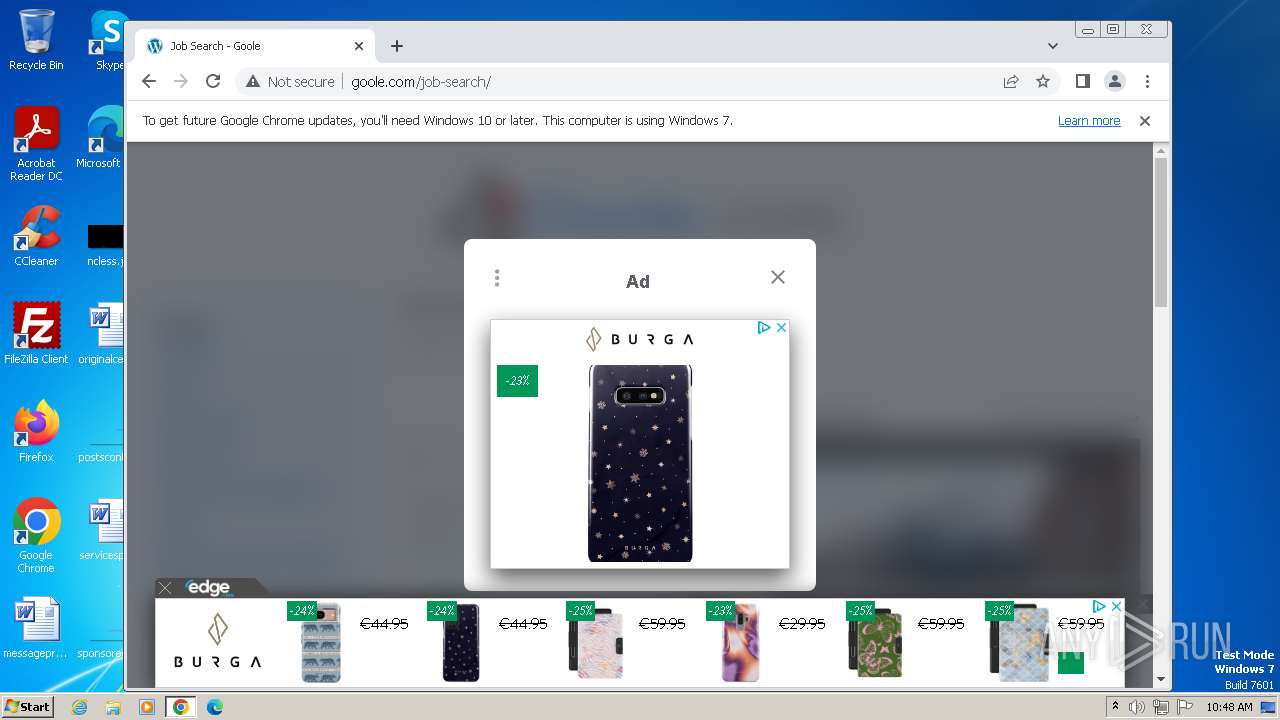The image size is (1280, 720).
Task: Open FileZilla Client desktop shortcut
Action: click(x=36, y=334)
